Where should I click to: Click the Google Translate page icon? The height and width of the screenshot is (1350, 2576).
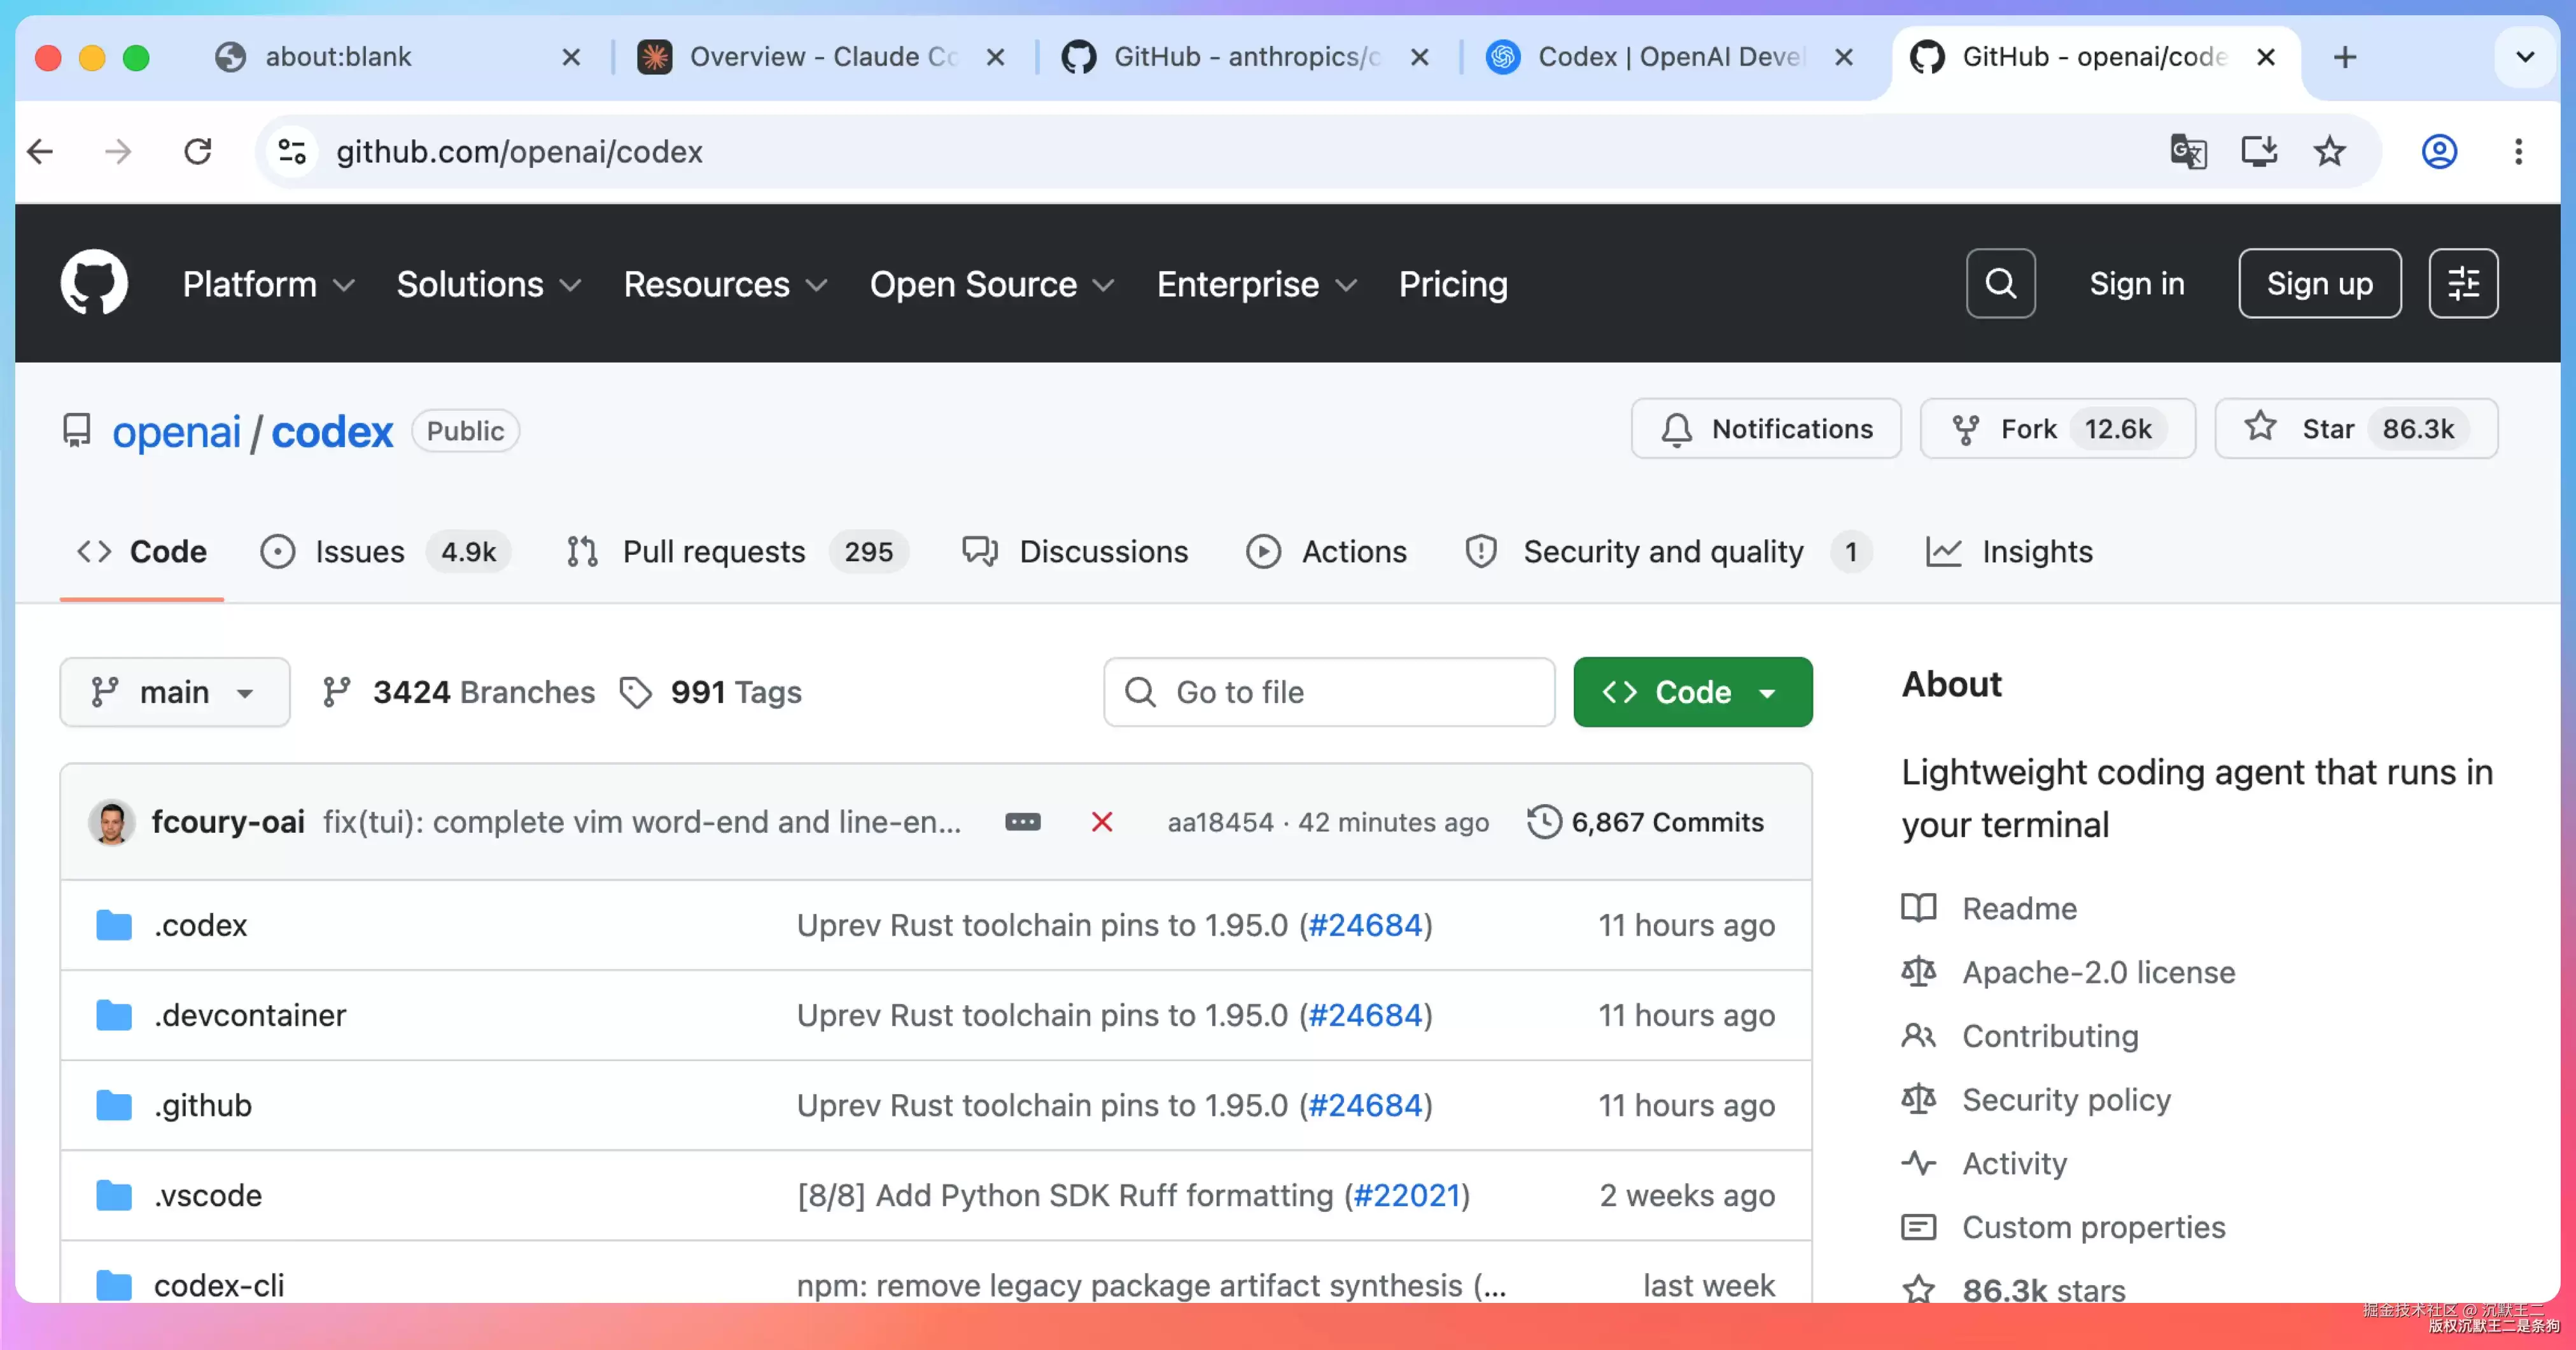[x=2188, y=152]
